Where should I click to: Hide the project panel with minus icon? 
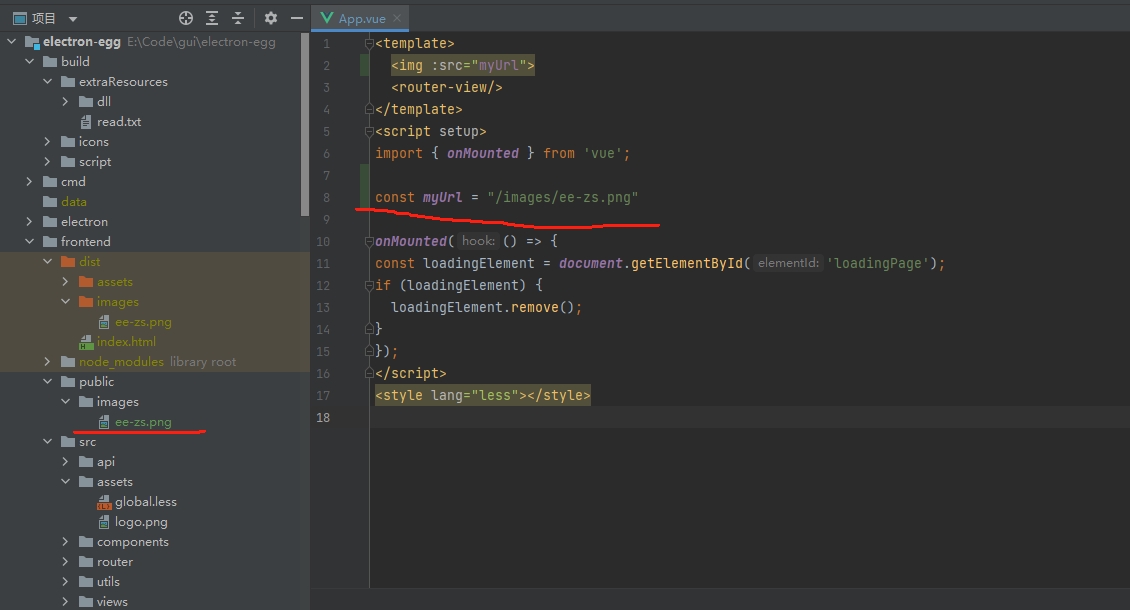coord(296,18)
